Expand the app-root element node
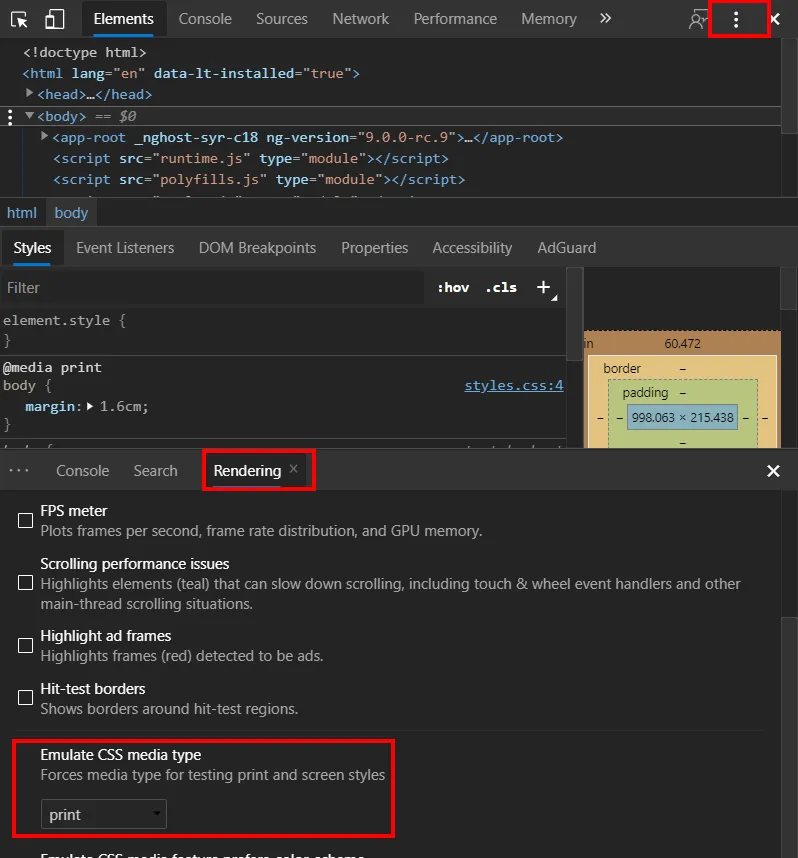Screen dimensions: 798x858 tap(45, 136)
